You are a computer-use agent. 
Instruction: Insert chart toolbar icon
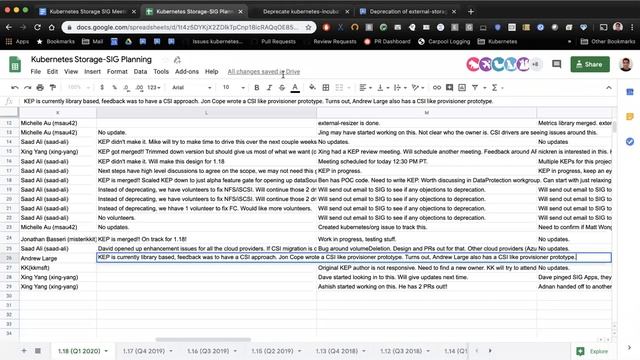(462, 87)
